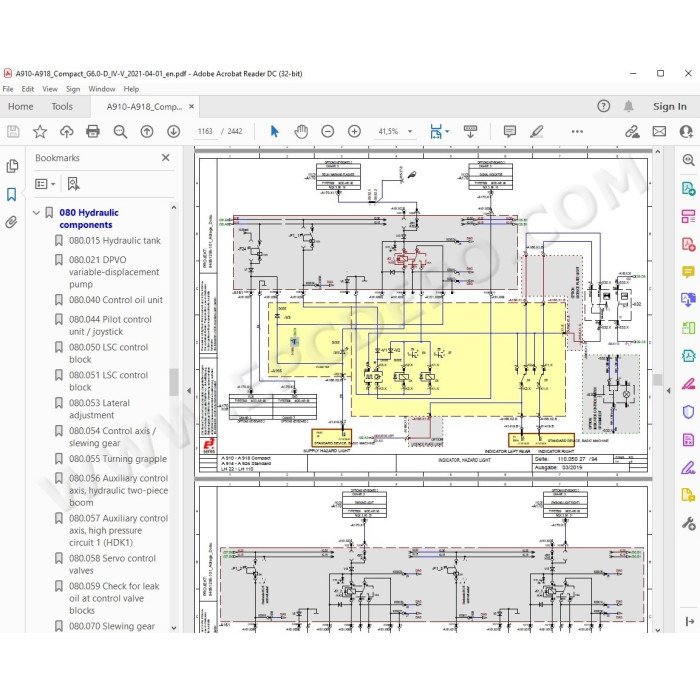
Task: Add a comment note
Action: 510,131
